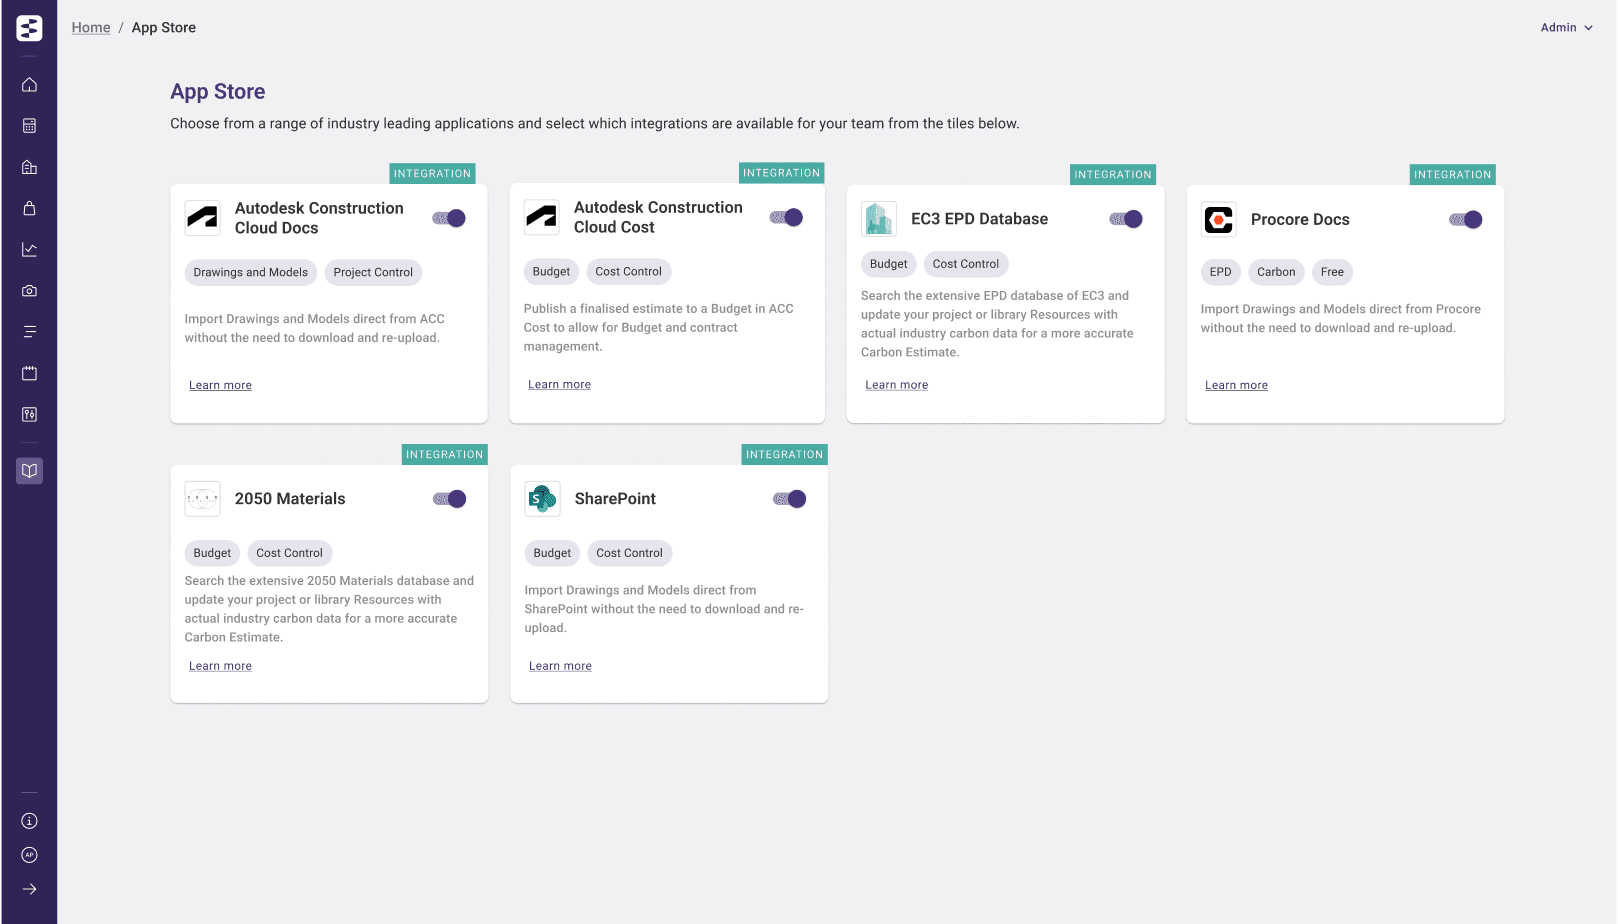Click the EC3 EPD Database title

coord(980,219)
